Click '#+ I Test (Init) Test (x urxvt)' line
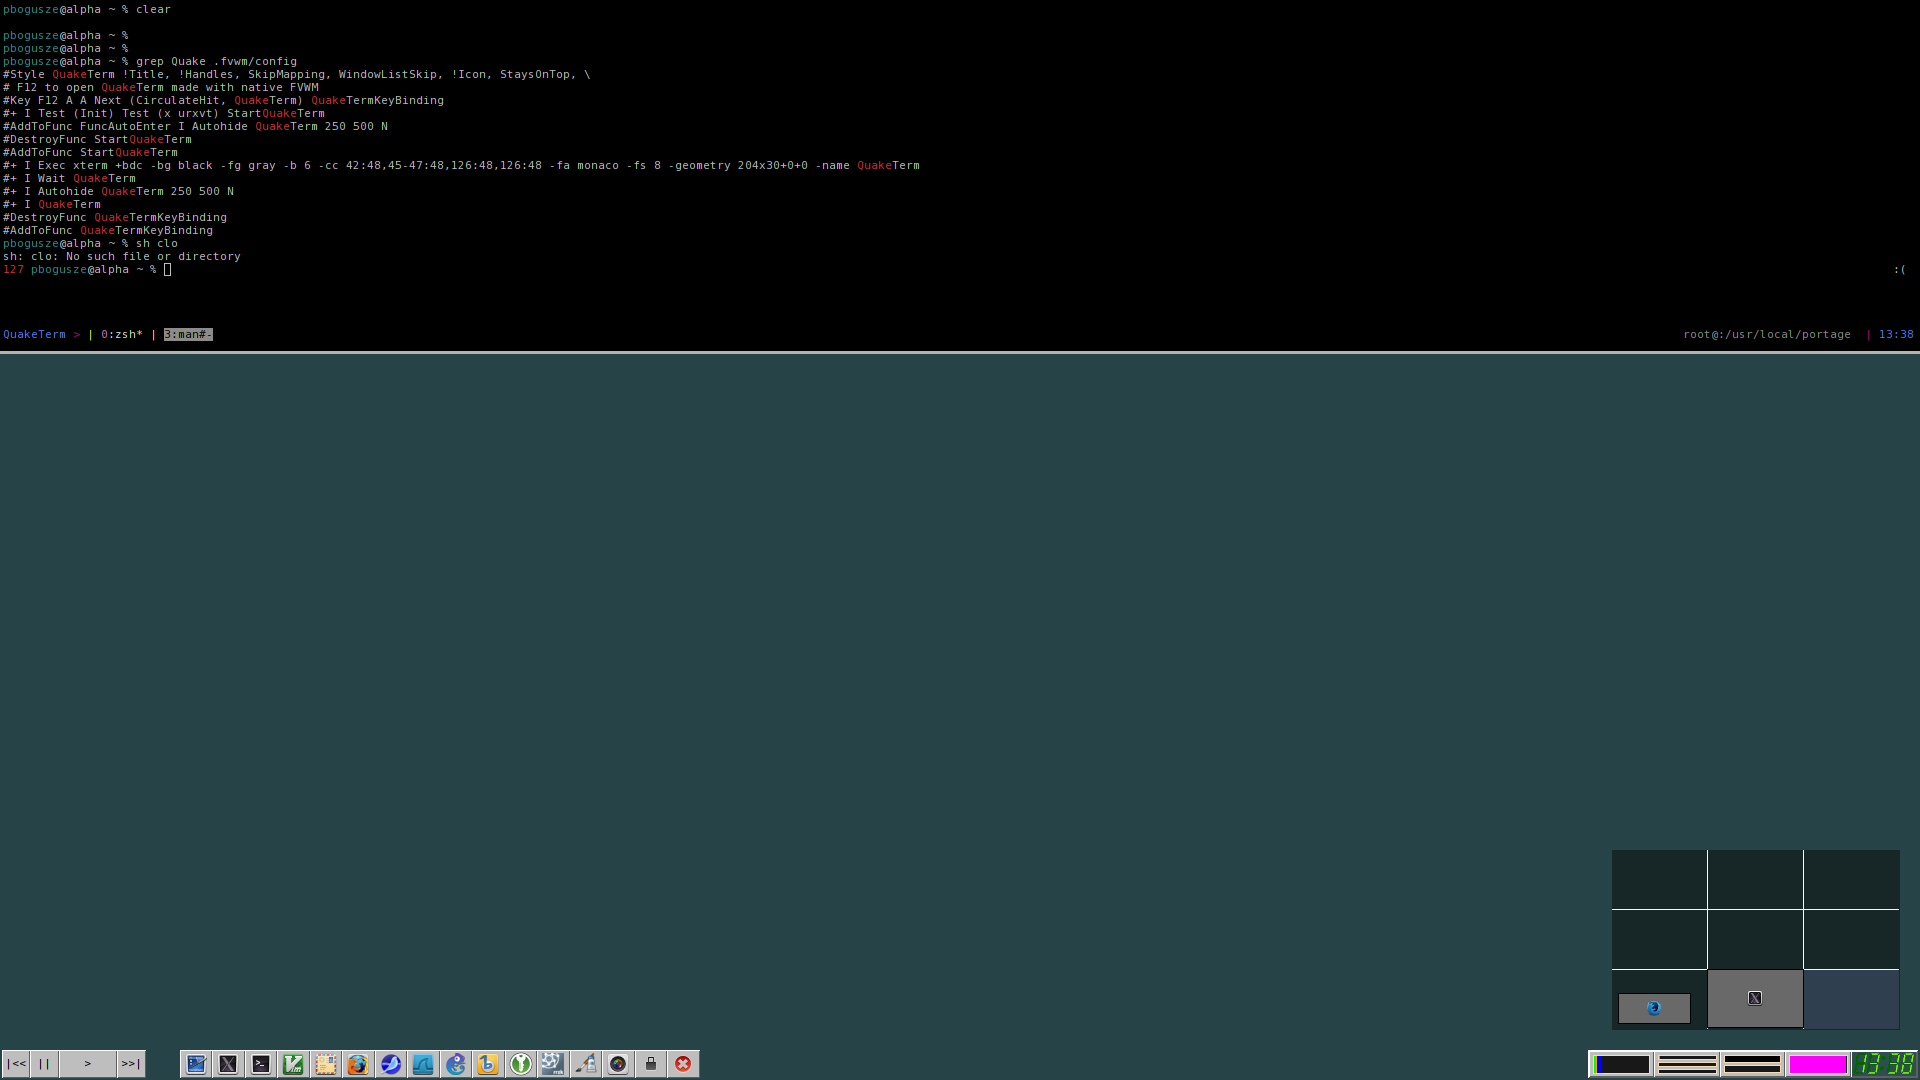1920x1080 pixels. point(164,113)
